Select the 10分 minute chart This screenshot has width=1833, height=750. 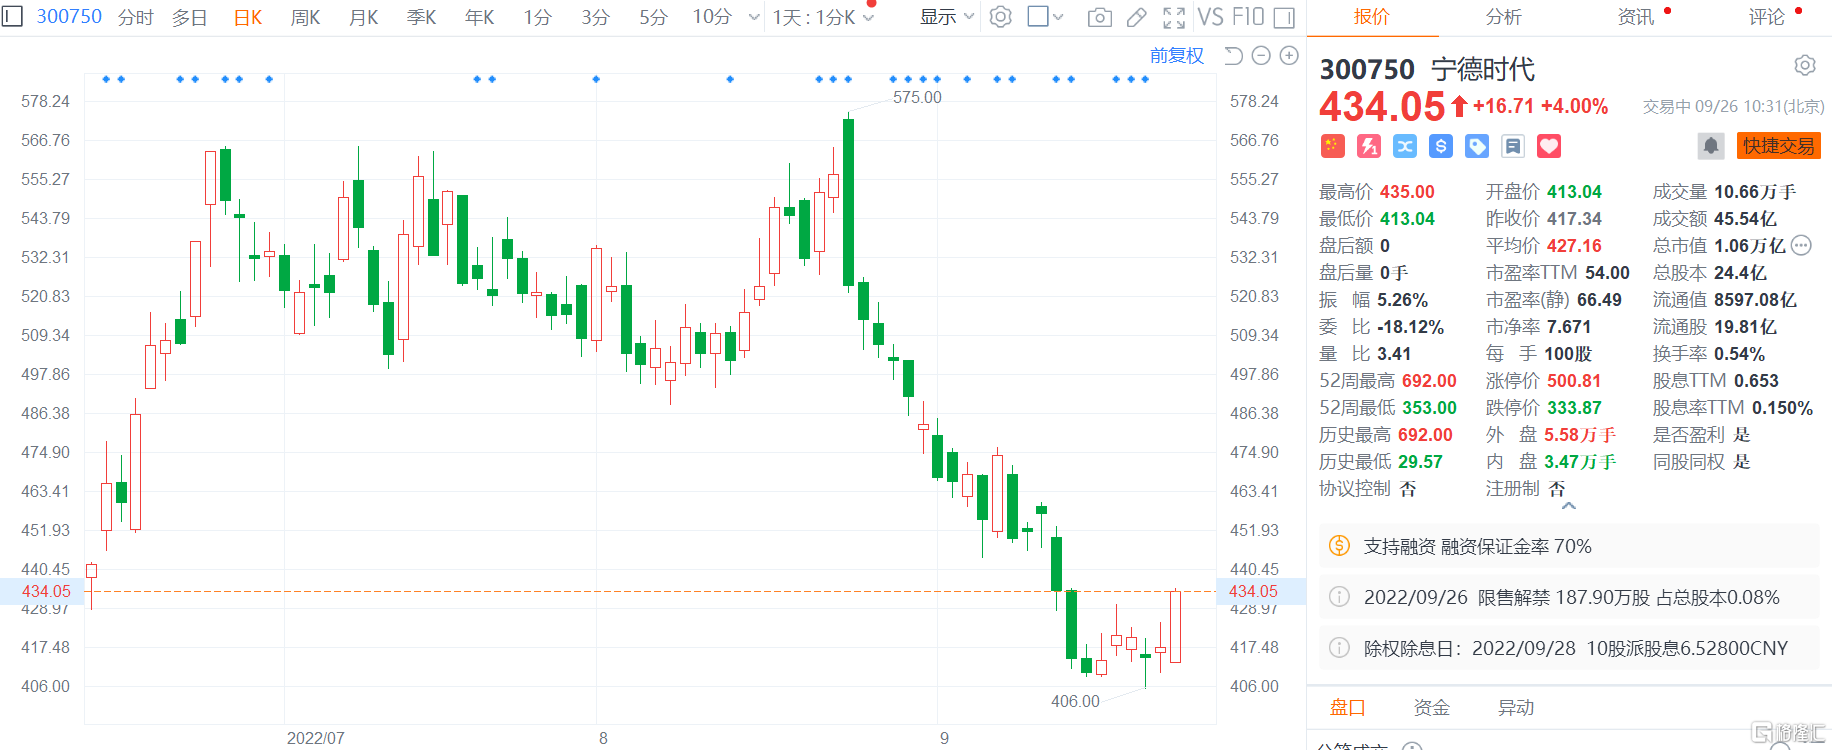pos(713,17)
